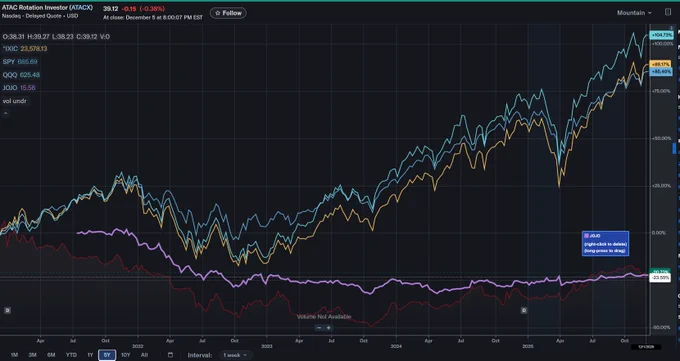Click the +104.72% price label
Image resolution: width=680 pixels, height=361 pixels.
(x=661, y=35)
